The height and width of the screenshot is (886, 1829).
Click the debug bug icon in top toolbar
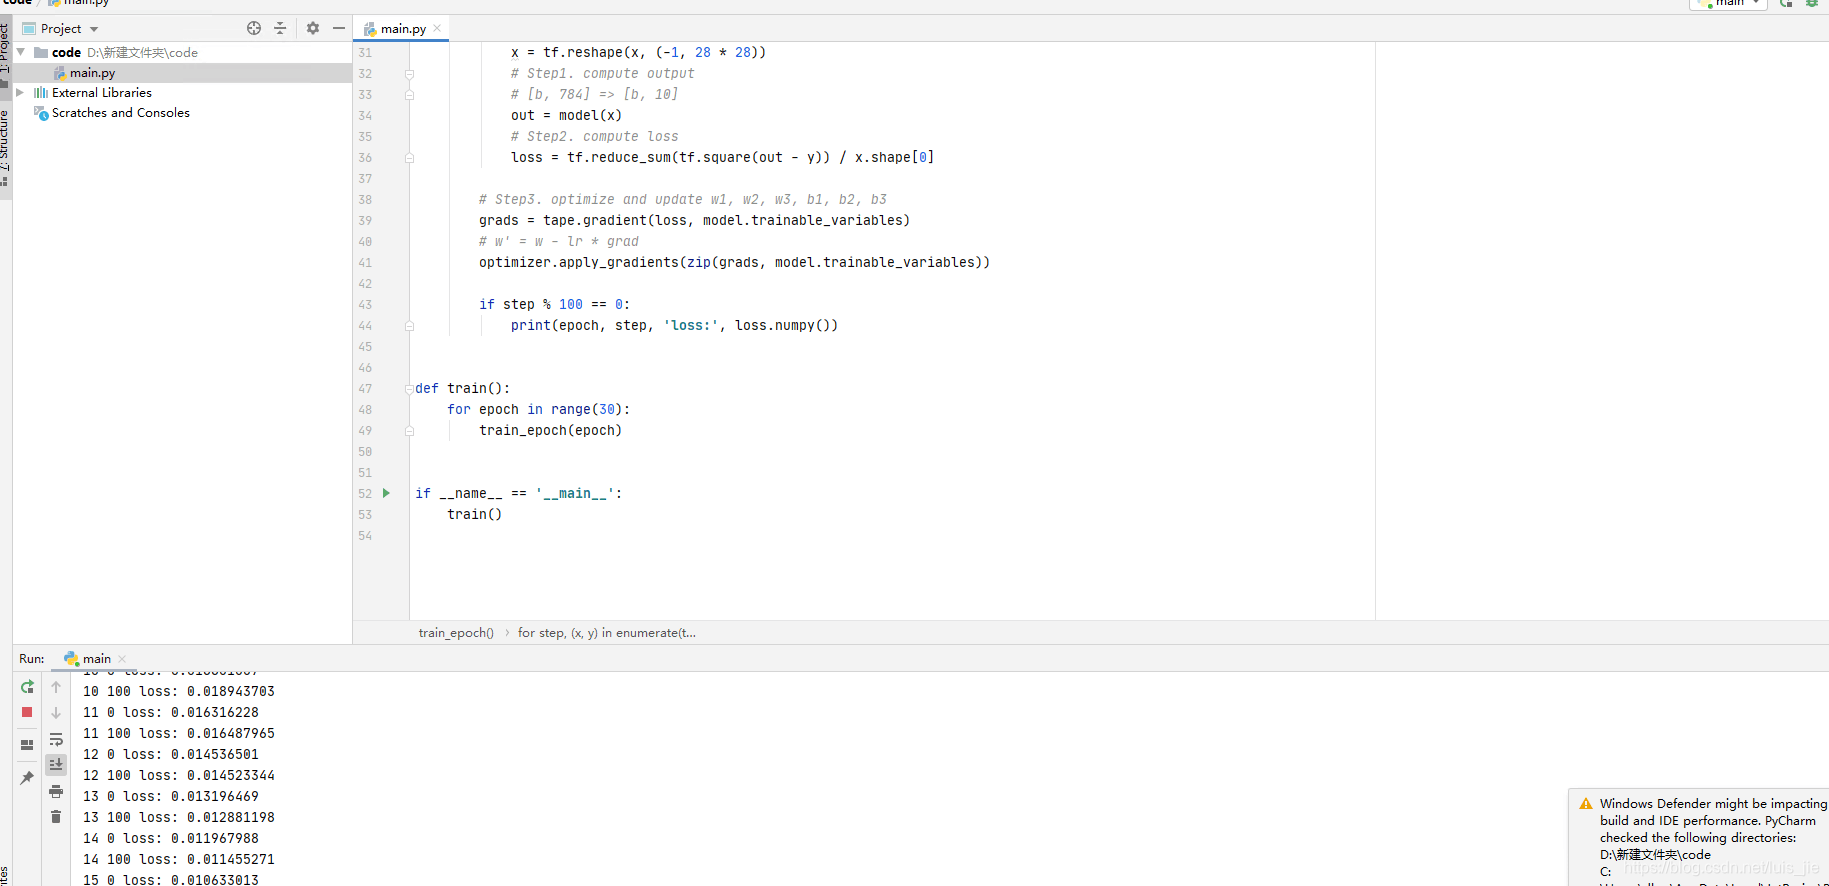click(x=1811, y=4)
